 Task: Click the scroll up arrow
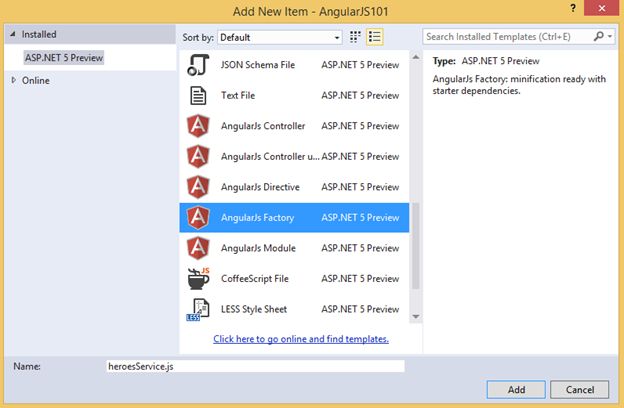pyautogui.click(x=415, y=57)
